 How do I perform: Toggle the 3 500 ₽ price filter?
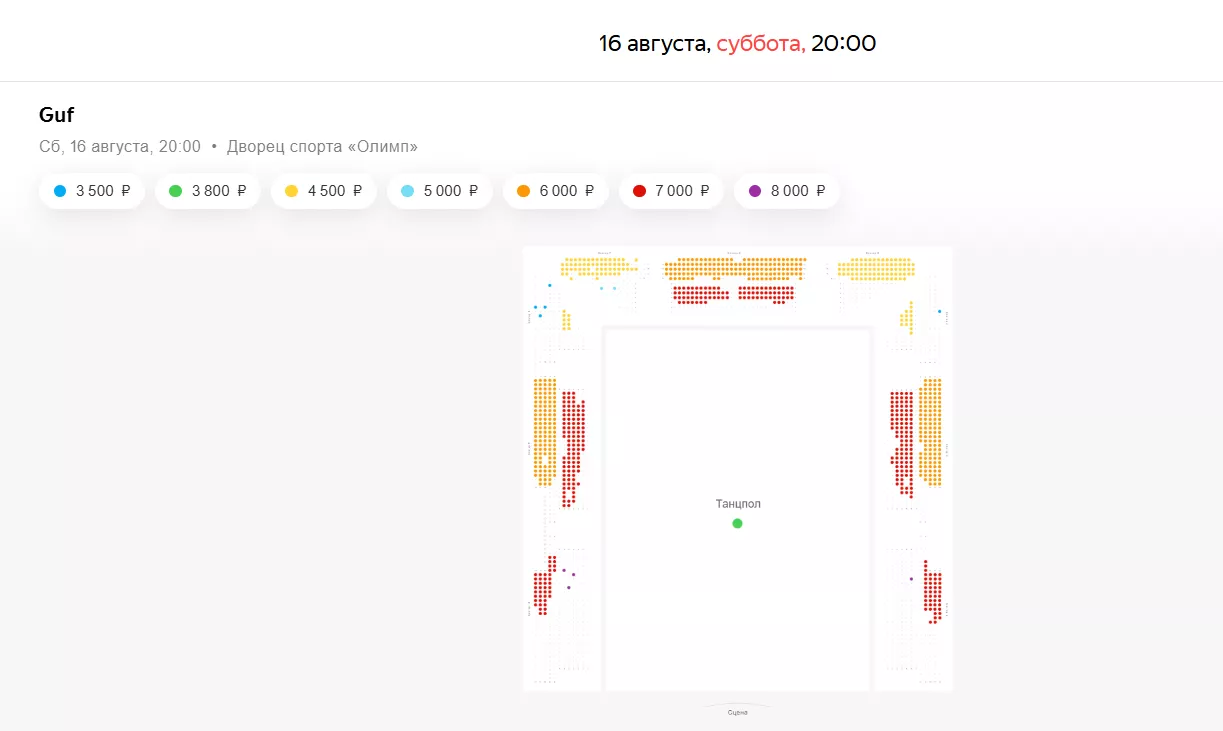(x=92, y=191)
